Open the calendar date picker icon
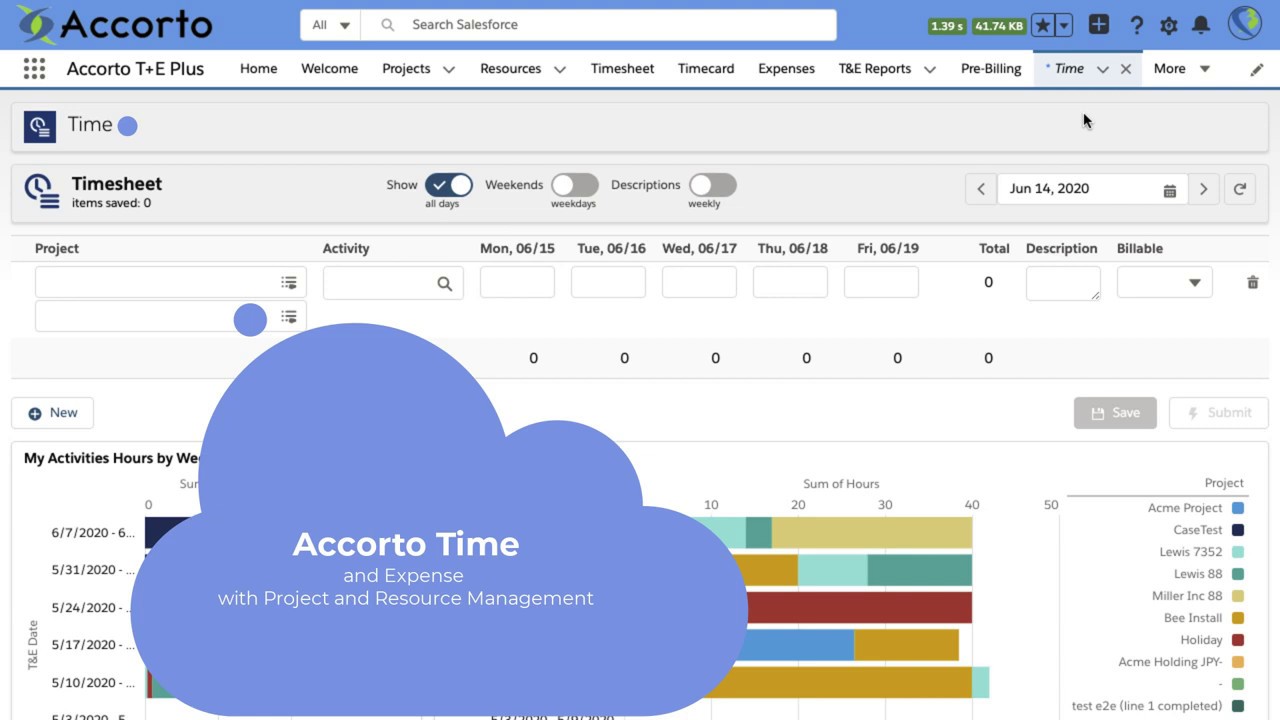The height and width of the screenshot is (720, 1280). coord(1169,190)
